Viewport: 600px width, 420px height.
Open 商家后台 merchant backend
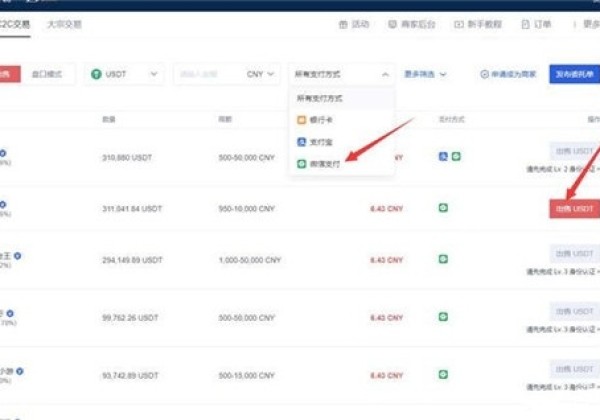click(x=412, y=24)
